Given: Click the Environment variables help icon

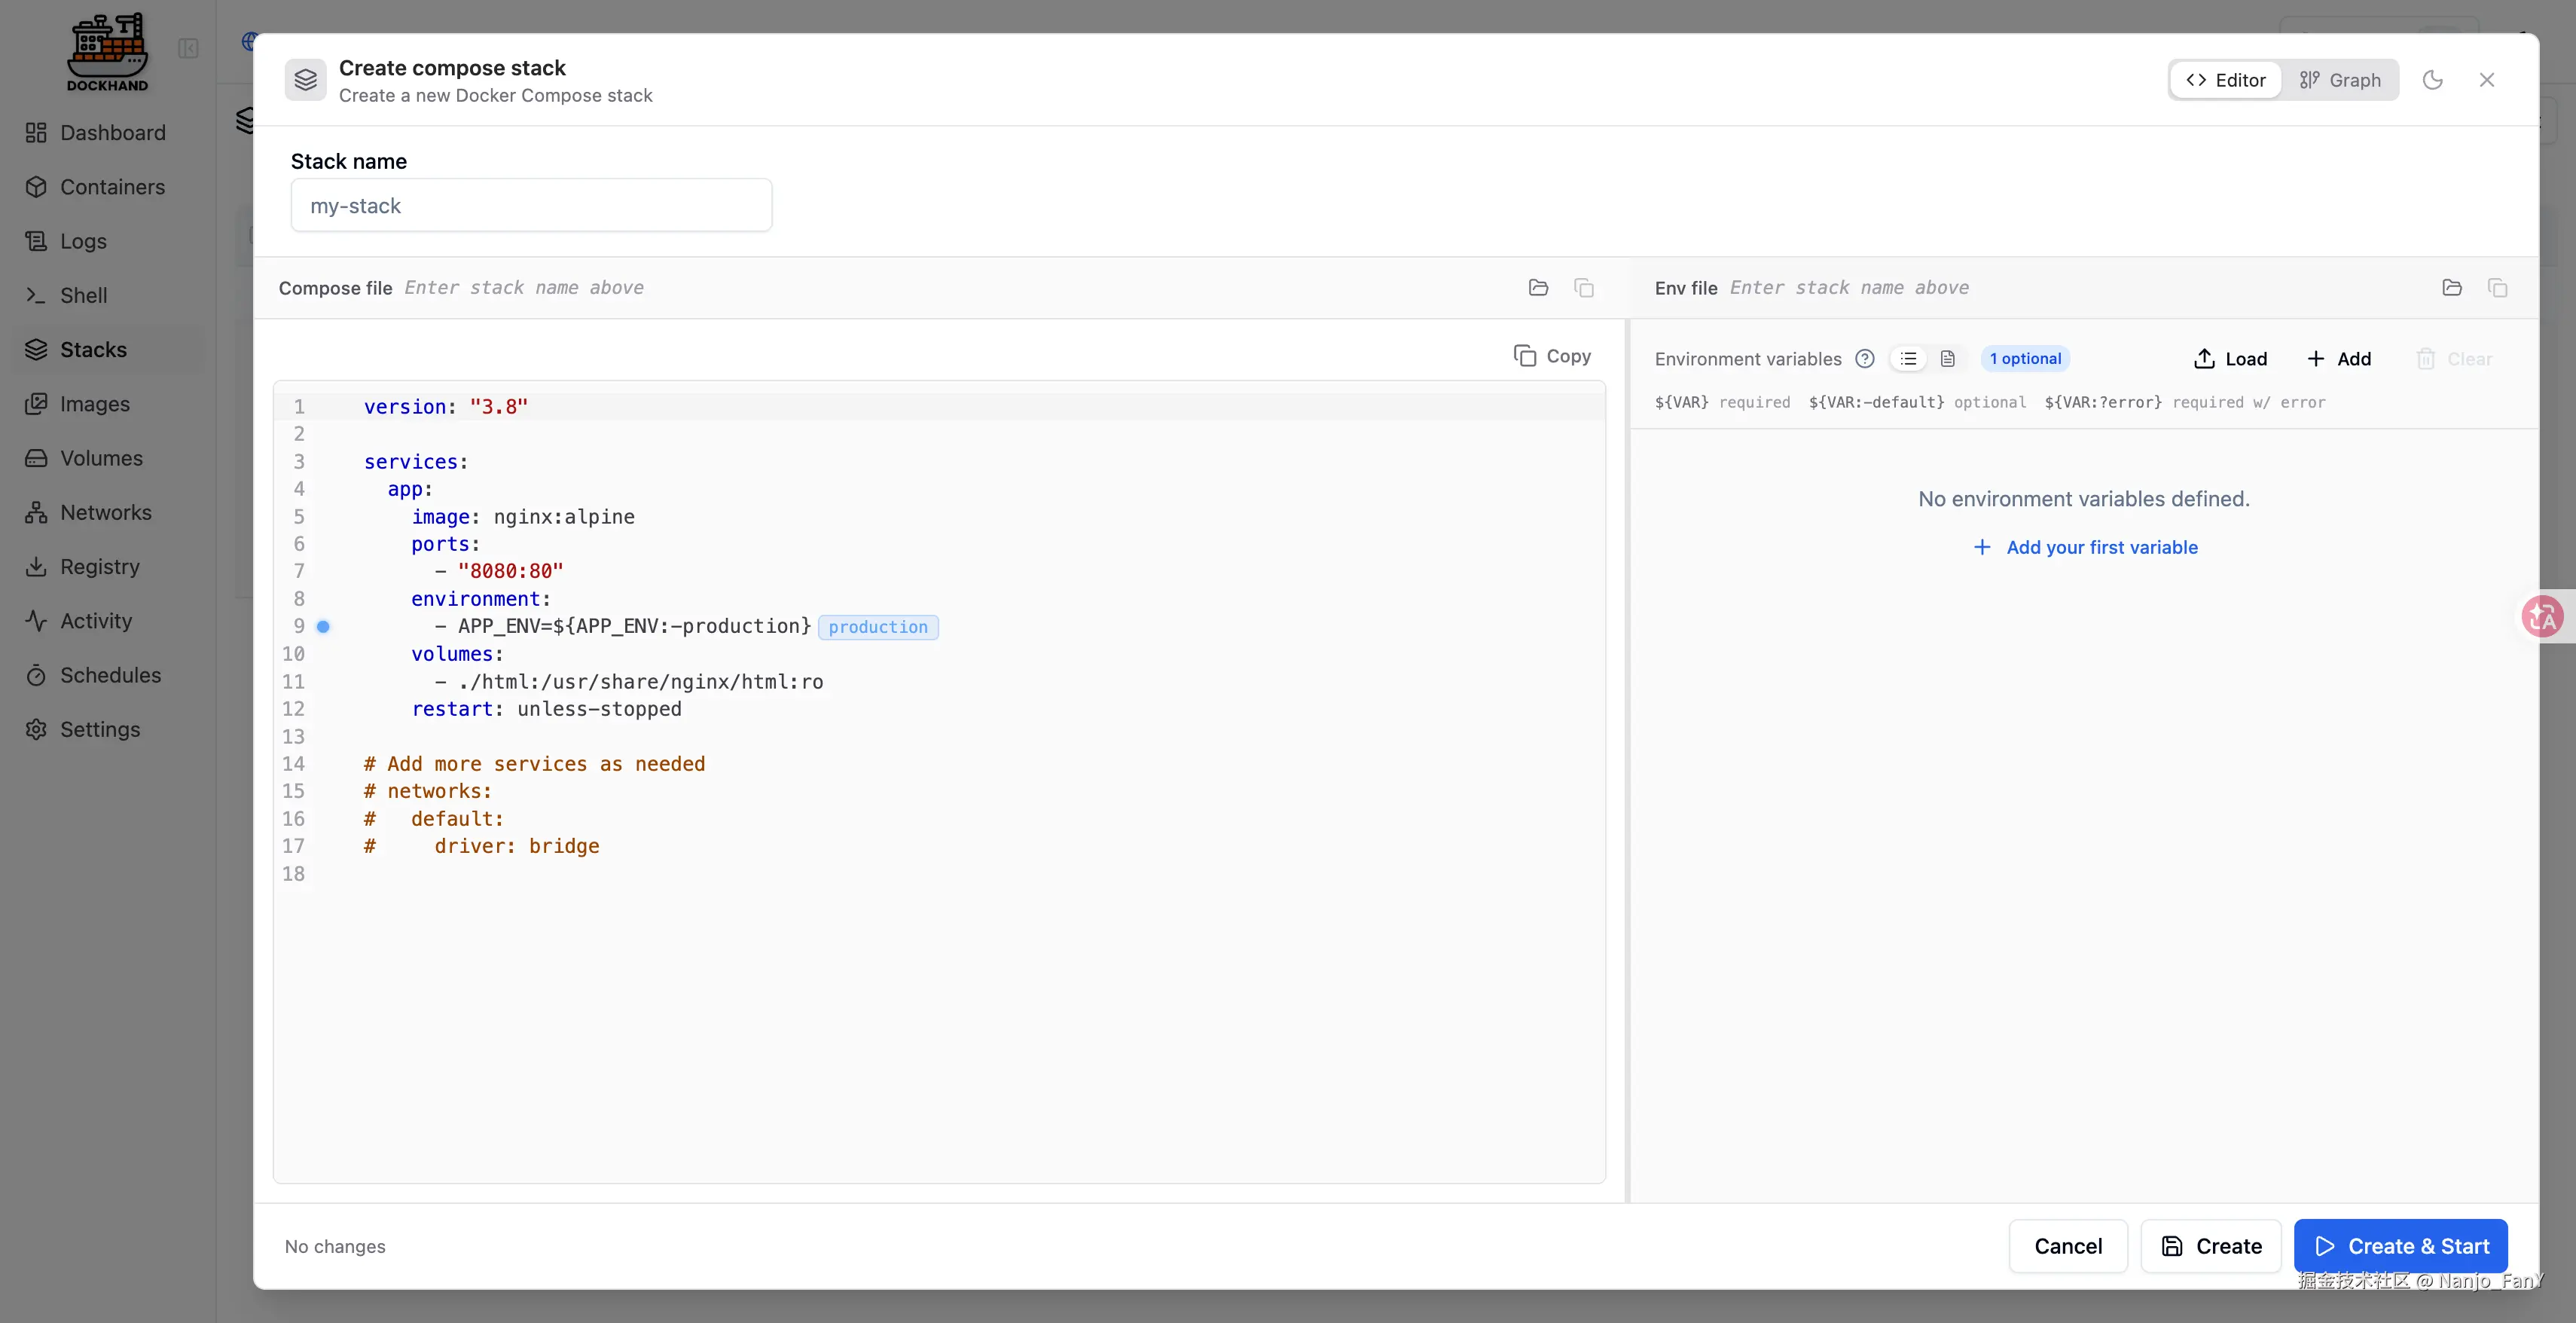Looking at the screenshot, I should click(1864, 359).
